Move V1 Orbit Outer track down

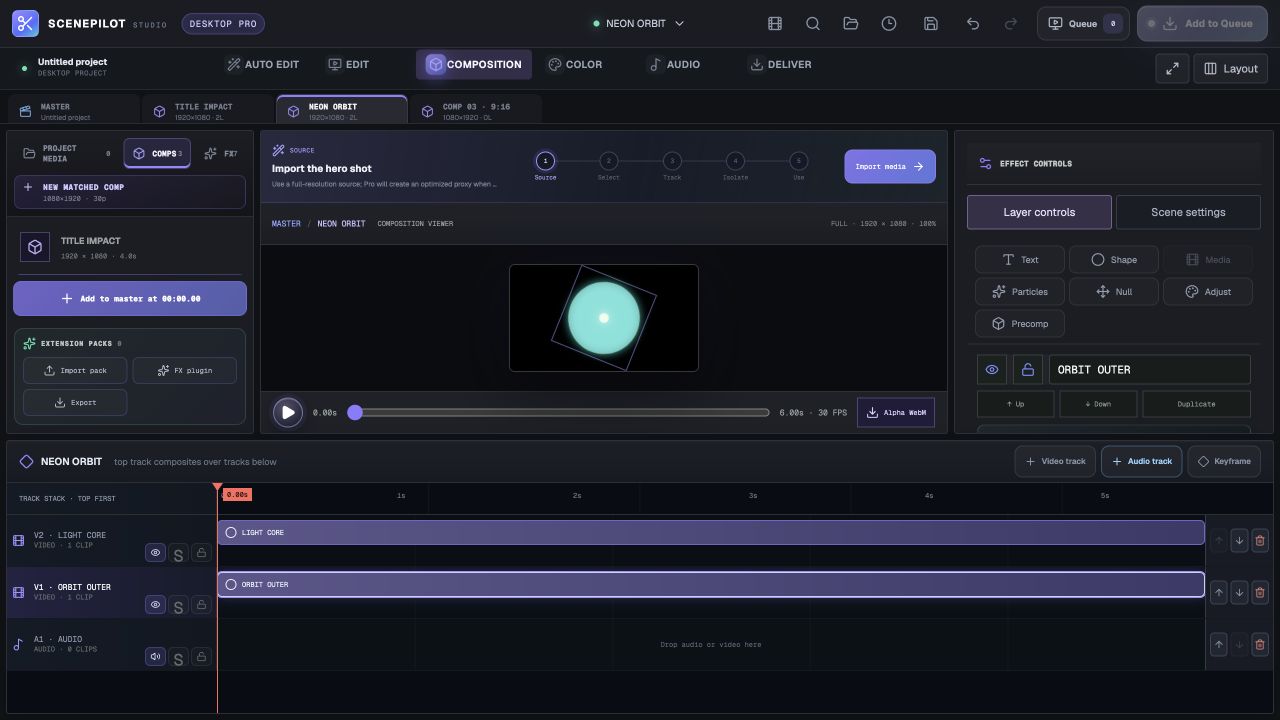pyautogui.click(x=1239, y=592)
